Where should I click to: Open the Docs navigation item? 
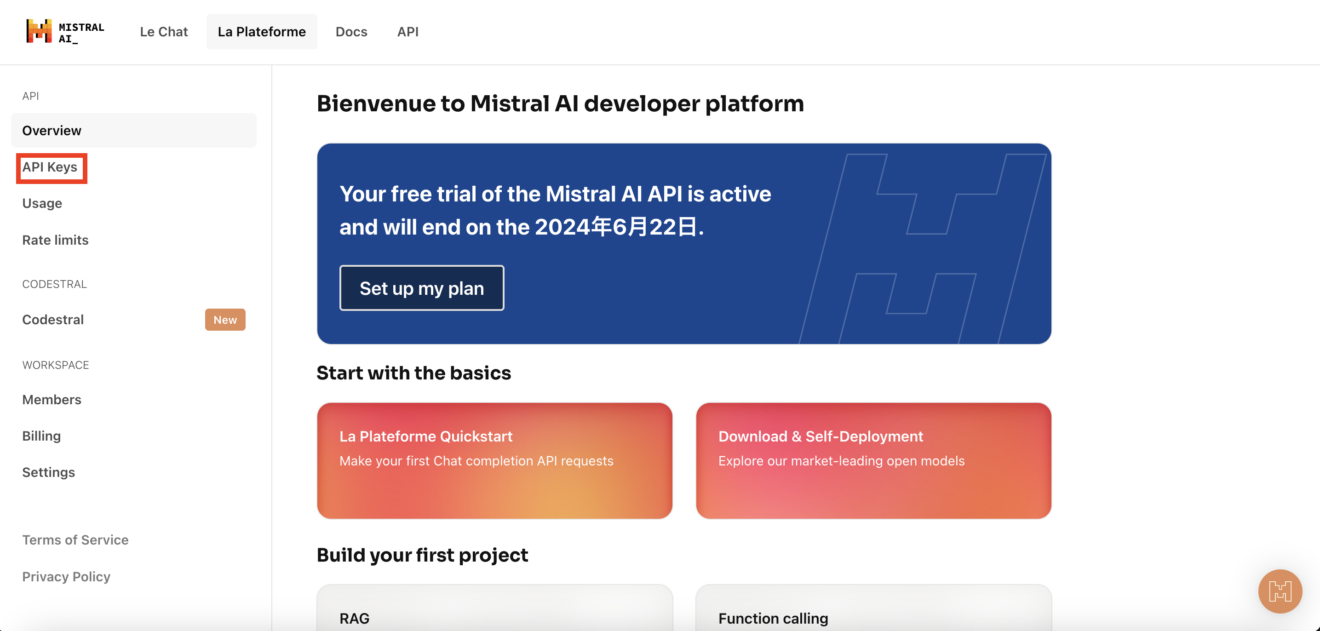[351, 32]
